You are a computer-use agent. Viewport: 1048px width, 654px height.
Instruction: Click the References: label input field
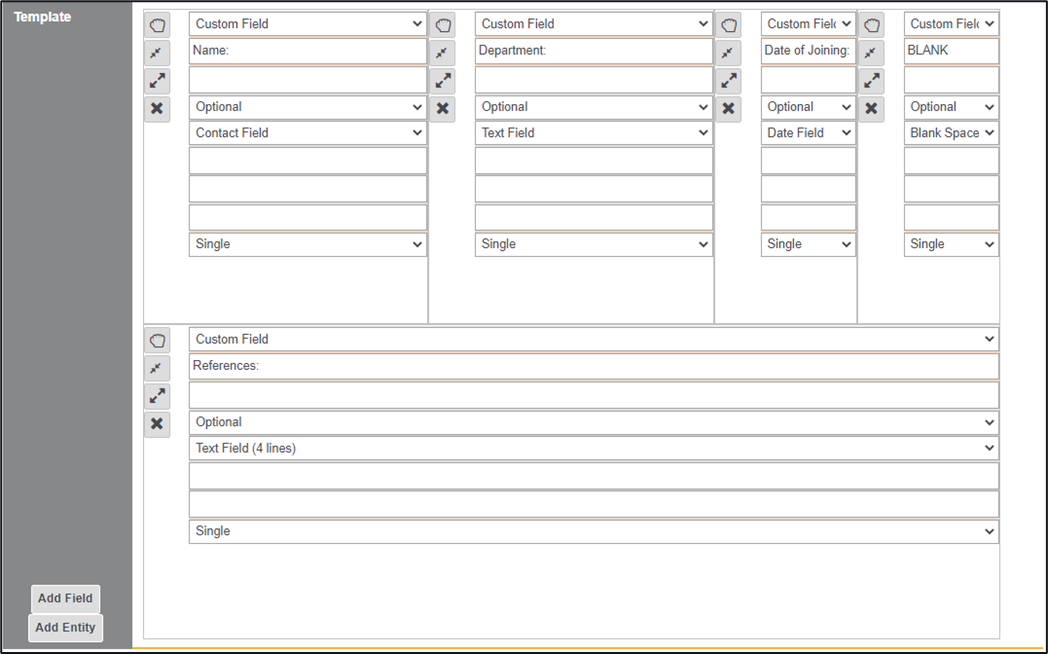593,366
